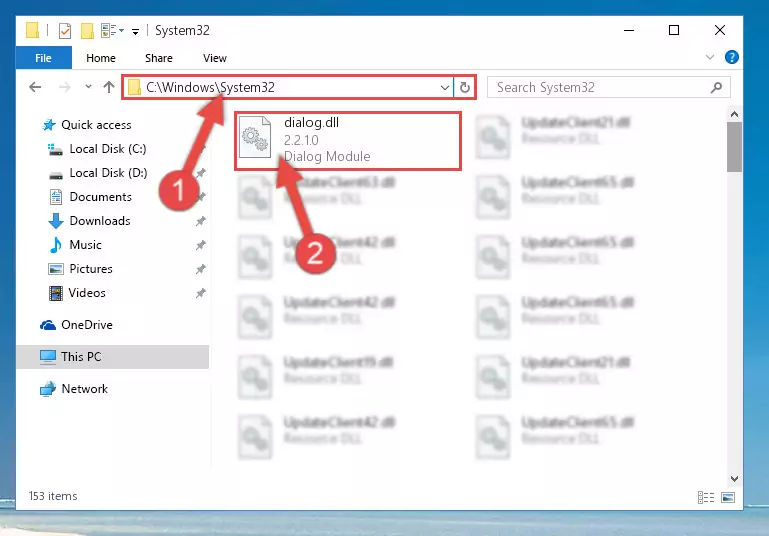Select Network in navigation pane
This screenshot has height=536, width=769.
(x=84, y=389)
